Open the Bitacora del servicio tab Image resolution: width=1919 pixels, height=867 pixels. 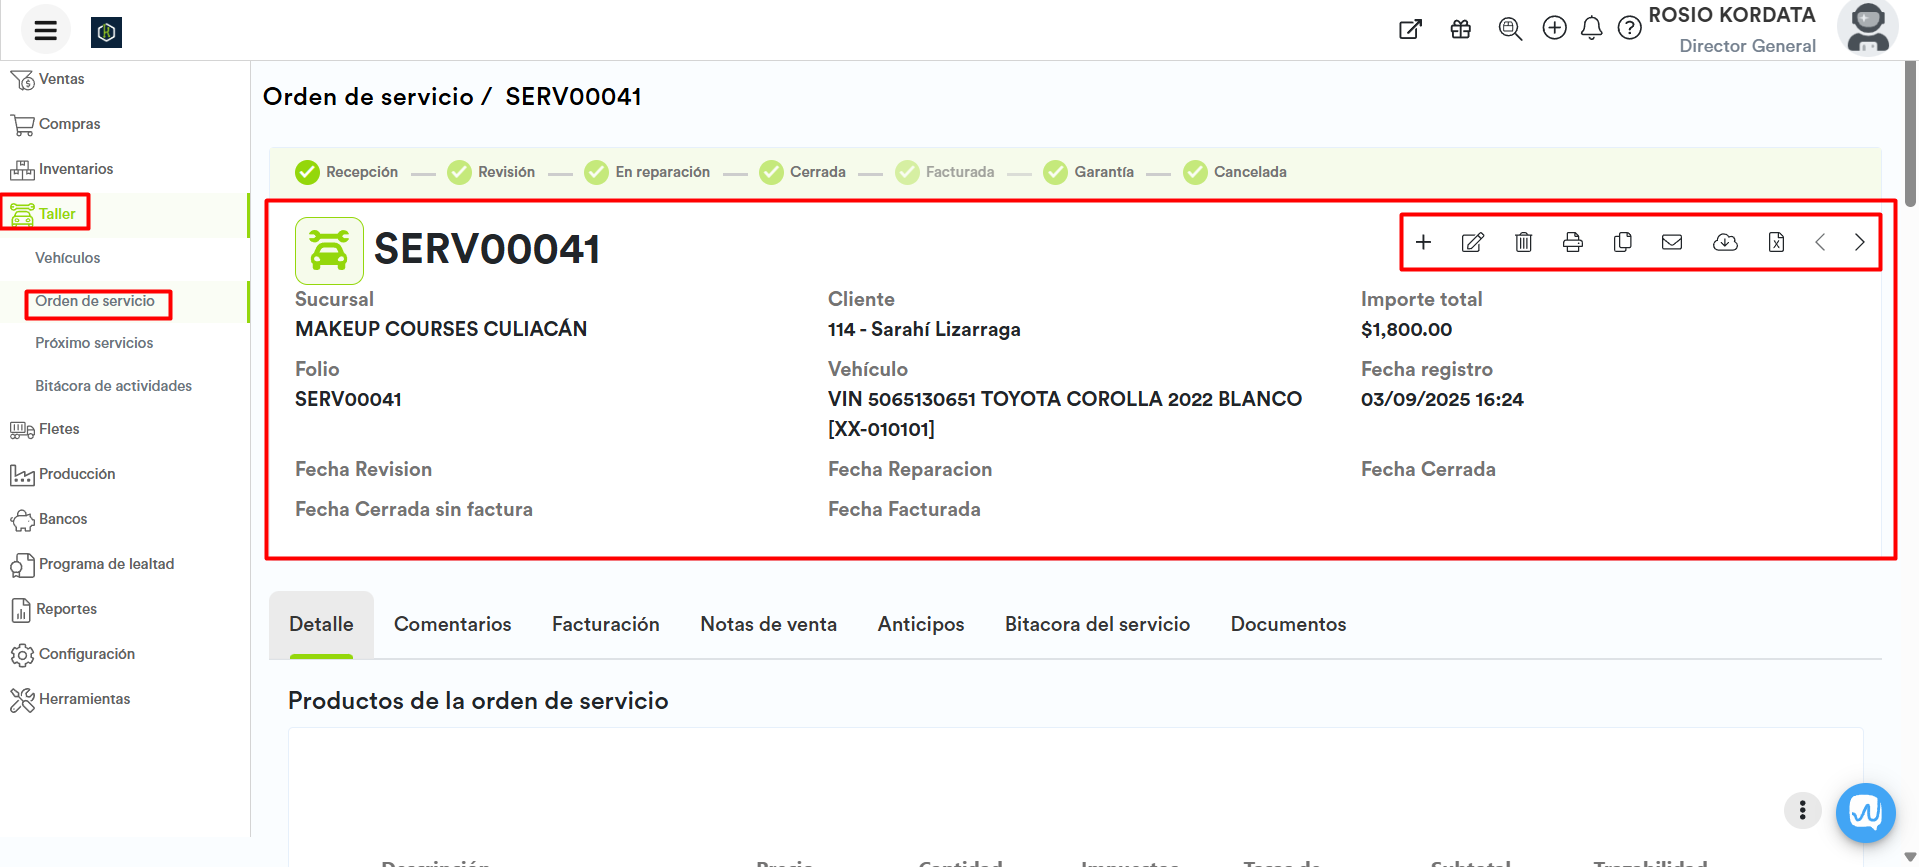point(1097,624)
